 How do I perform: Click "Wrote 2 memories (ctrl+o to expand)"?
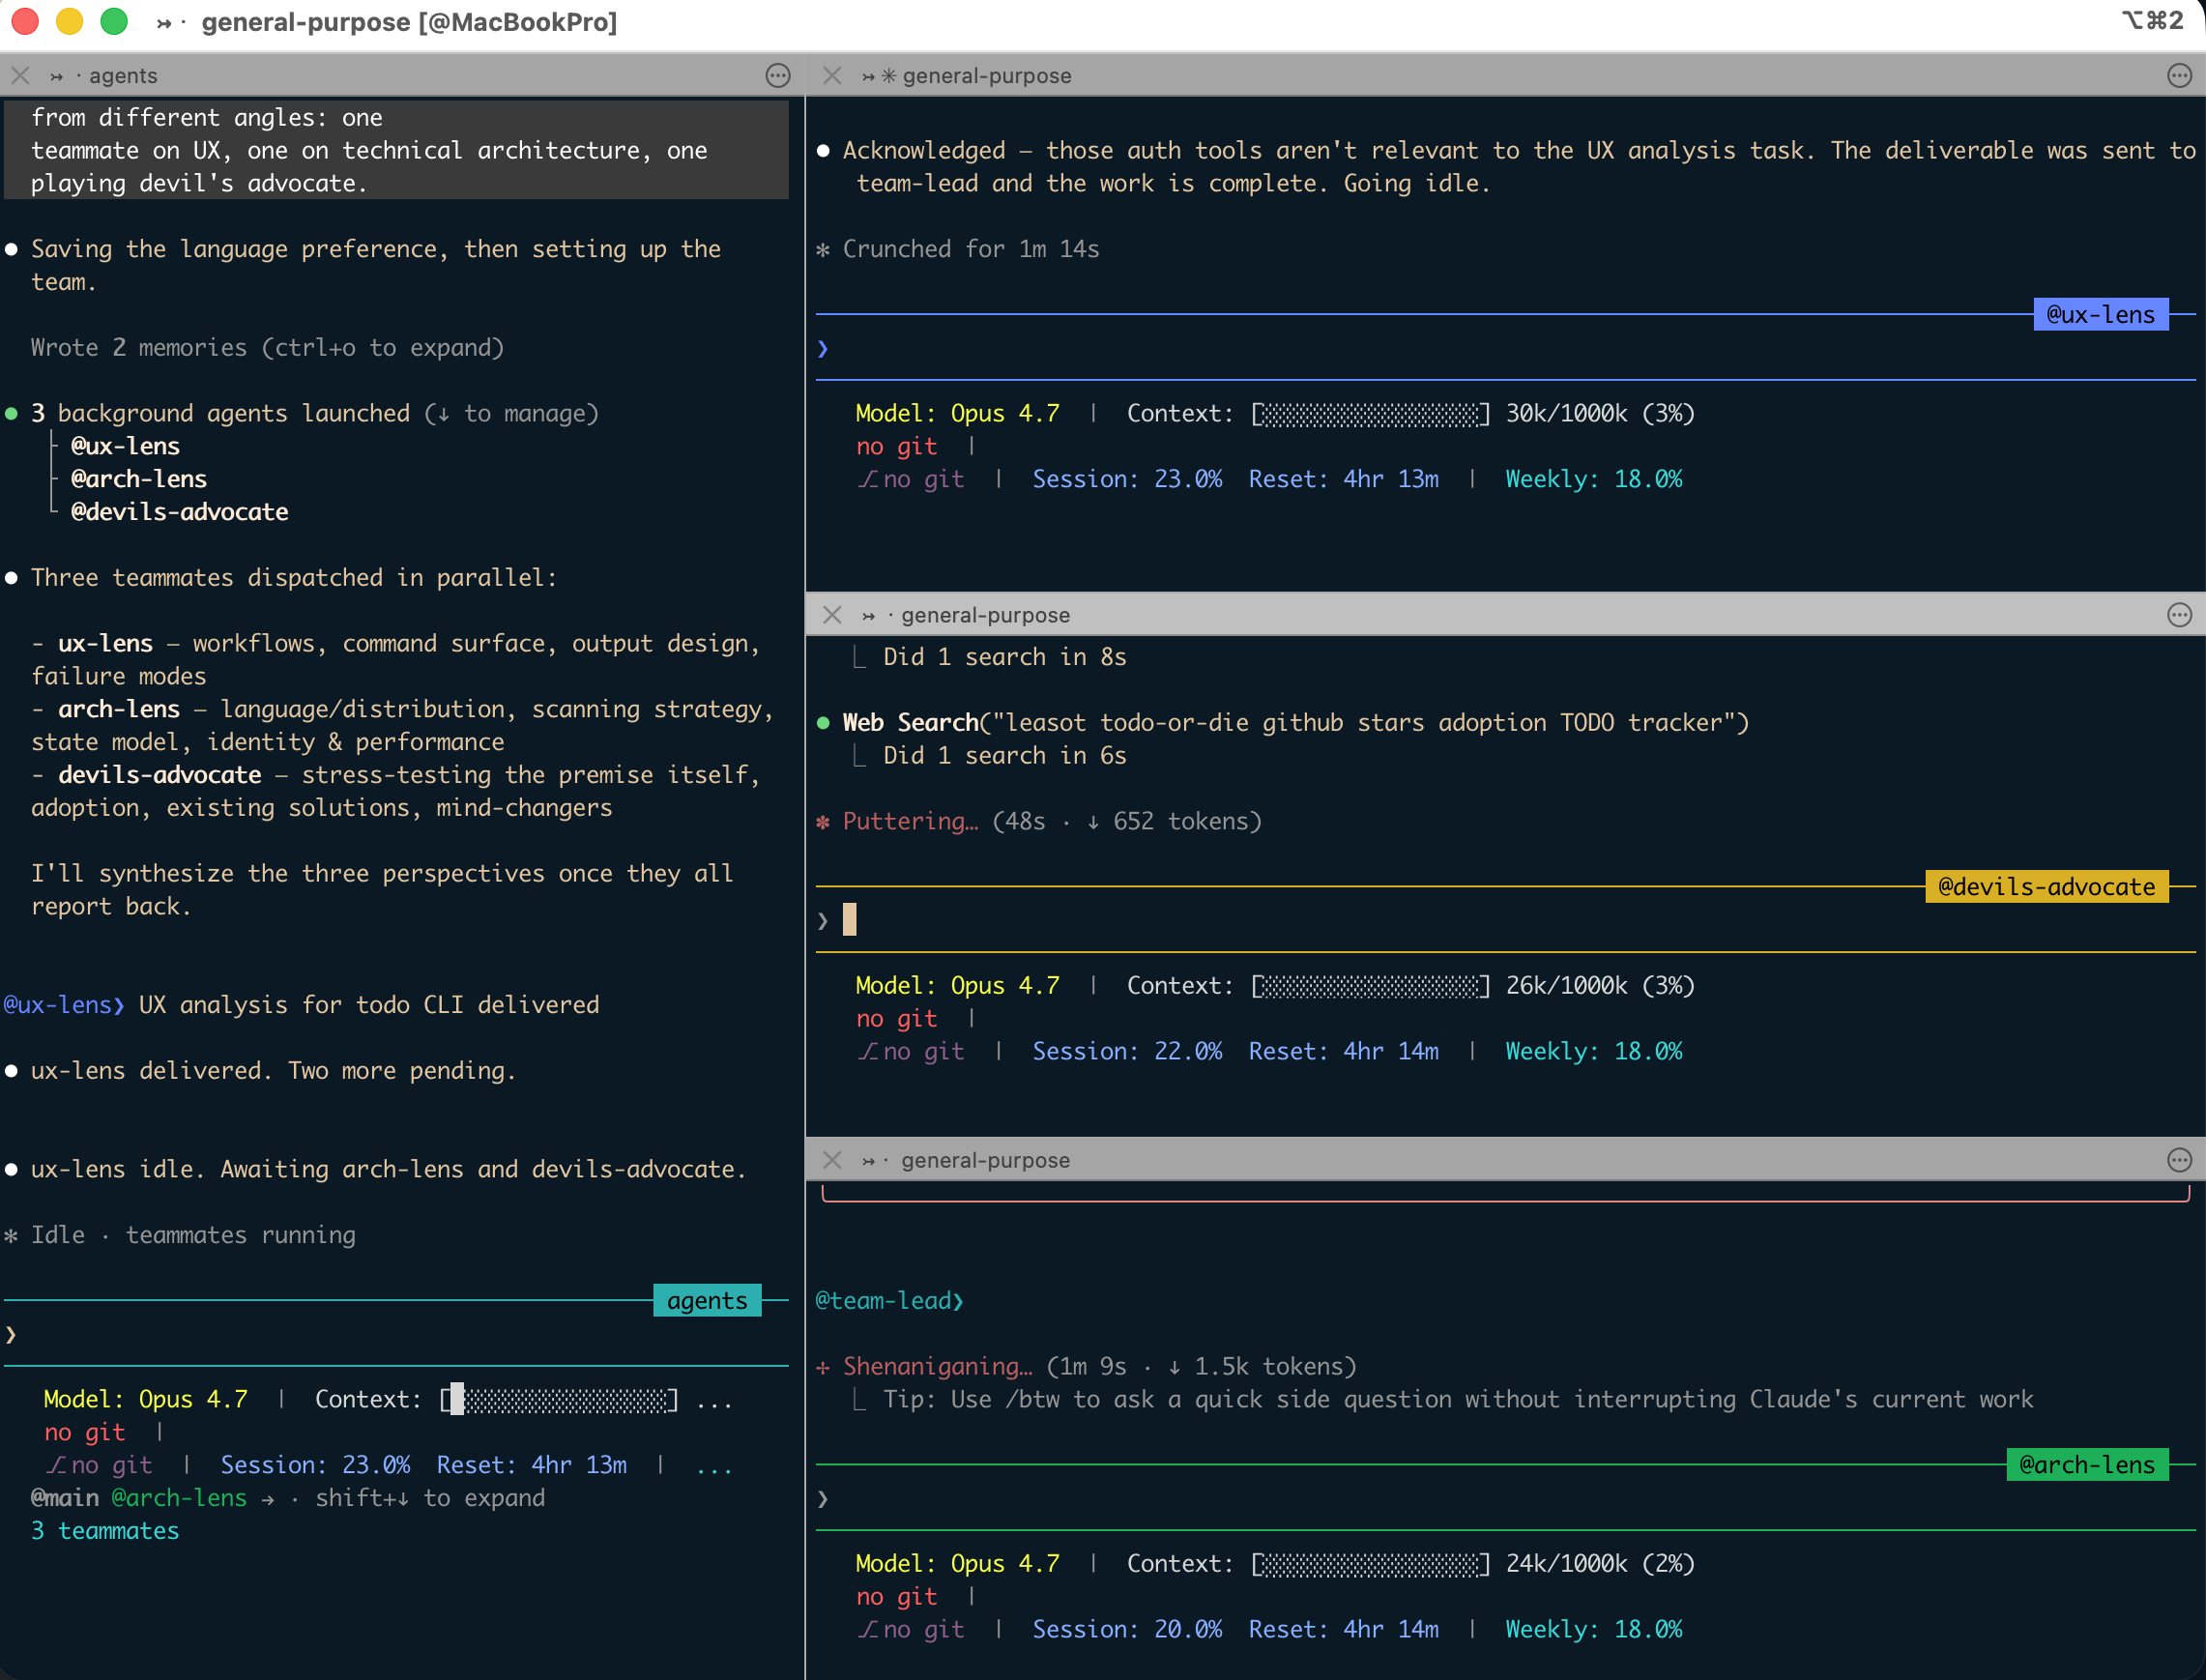click(267, 348)
